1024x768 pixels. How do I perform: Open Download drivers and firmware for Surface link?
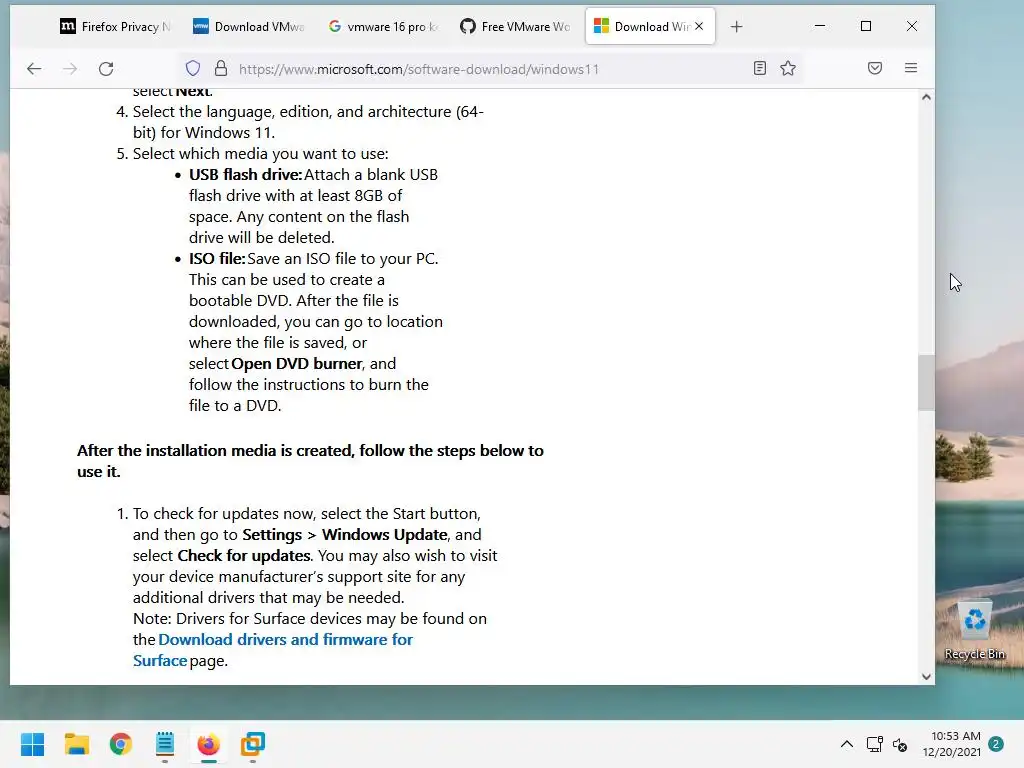(272, 650)
